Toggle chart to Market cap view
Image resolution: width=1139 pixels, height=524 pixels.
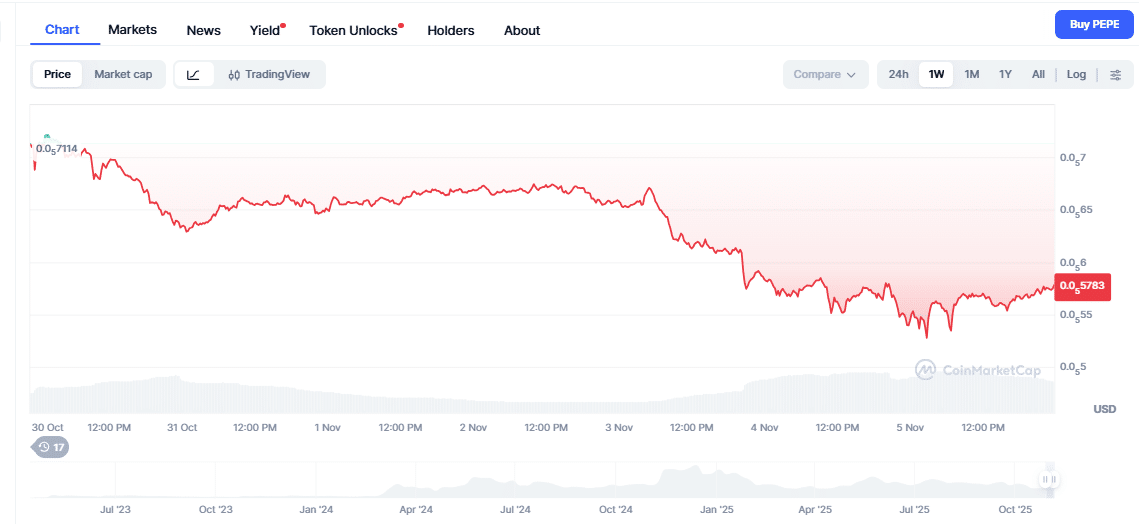[x=123, y=74]
